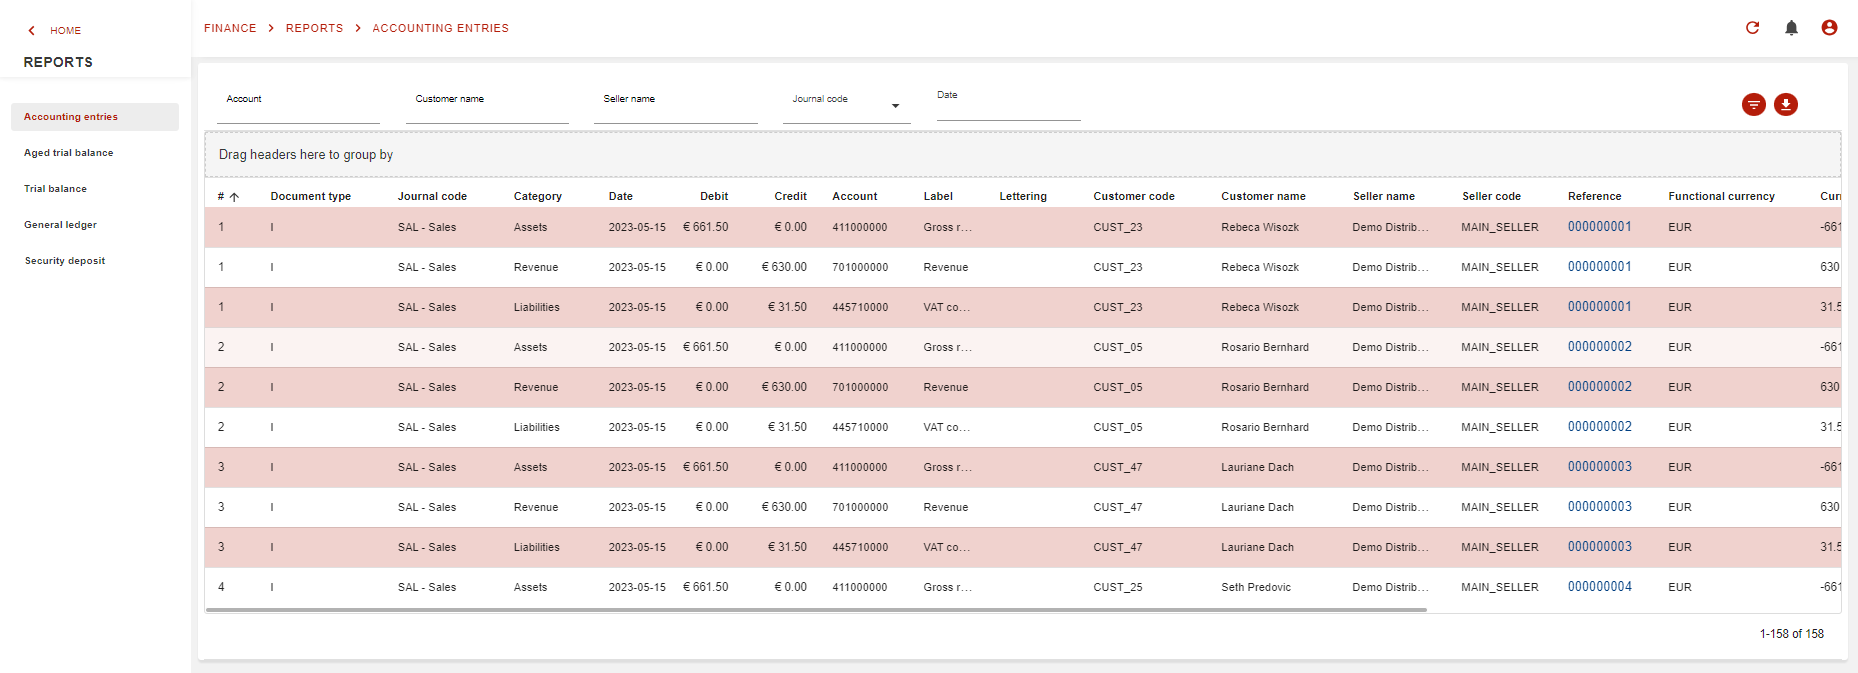1858x673 pixels.
Task: Sort by the Debit column header
Action: [714, 197]
